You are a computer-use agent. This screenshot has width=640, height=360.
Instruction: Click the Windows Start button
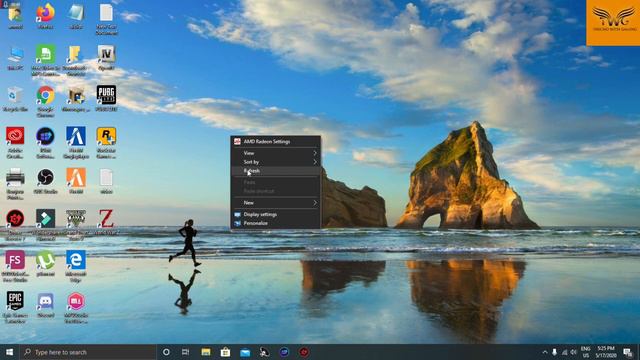pos(9,352)
